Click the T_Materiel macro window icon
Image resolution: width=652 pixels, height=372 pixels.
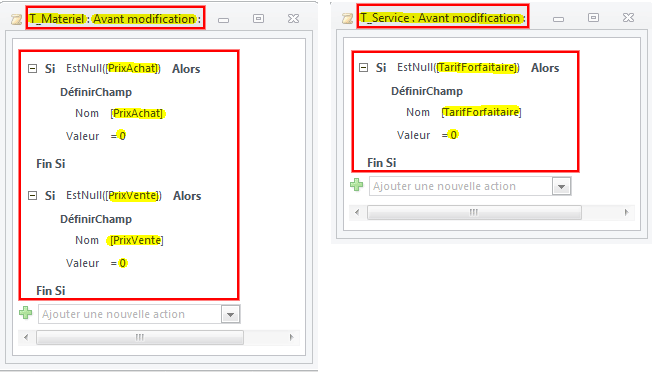pyautogui.click(x=16, y=19)
